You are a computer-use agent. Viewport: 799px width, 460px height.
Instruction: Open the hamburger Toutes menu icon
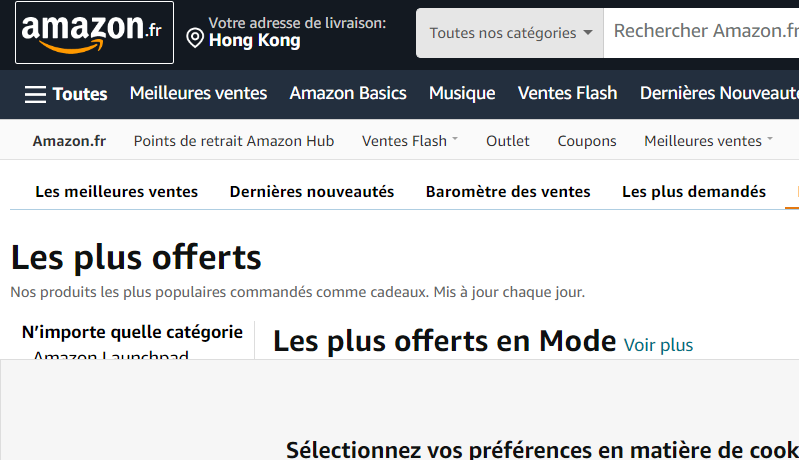pos(35,94)
